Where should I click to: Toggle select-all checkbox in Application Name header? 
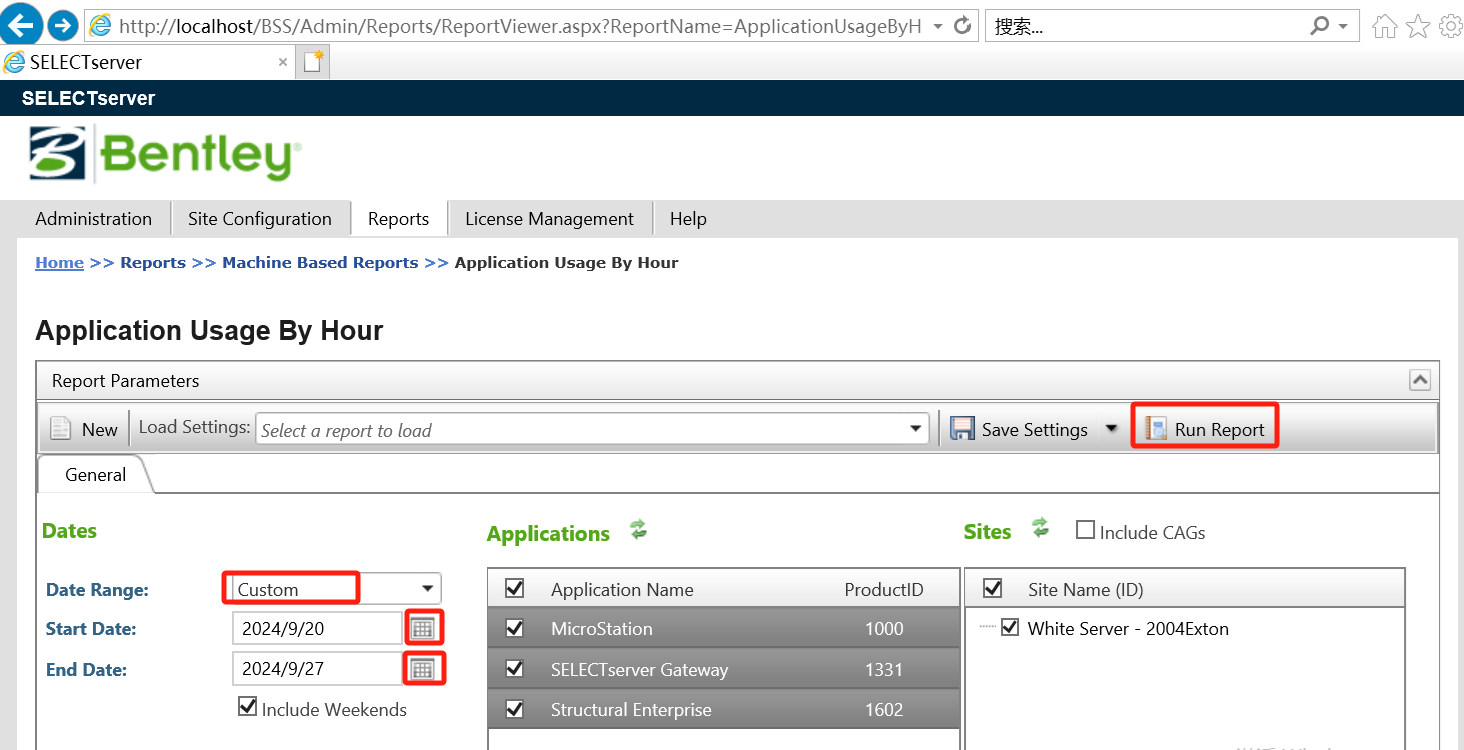point(514,588)
